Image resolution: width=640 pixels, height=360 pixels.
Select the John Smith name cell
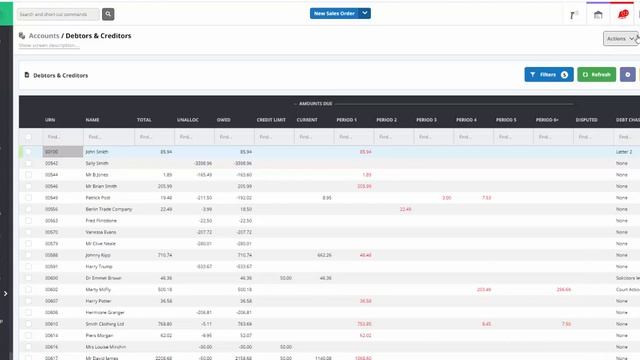(97, 152)
